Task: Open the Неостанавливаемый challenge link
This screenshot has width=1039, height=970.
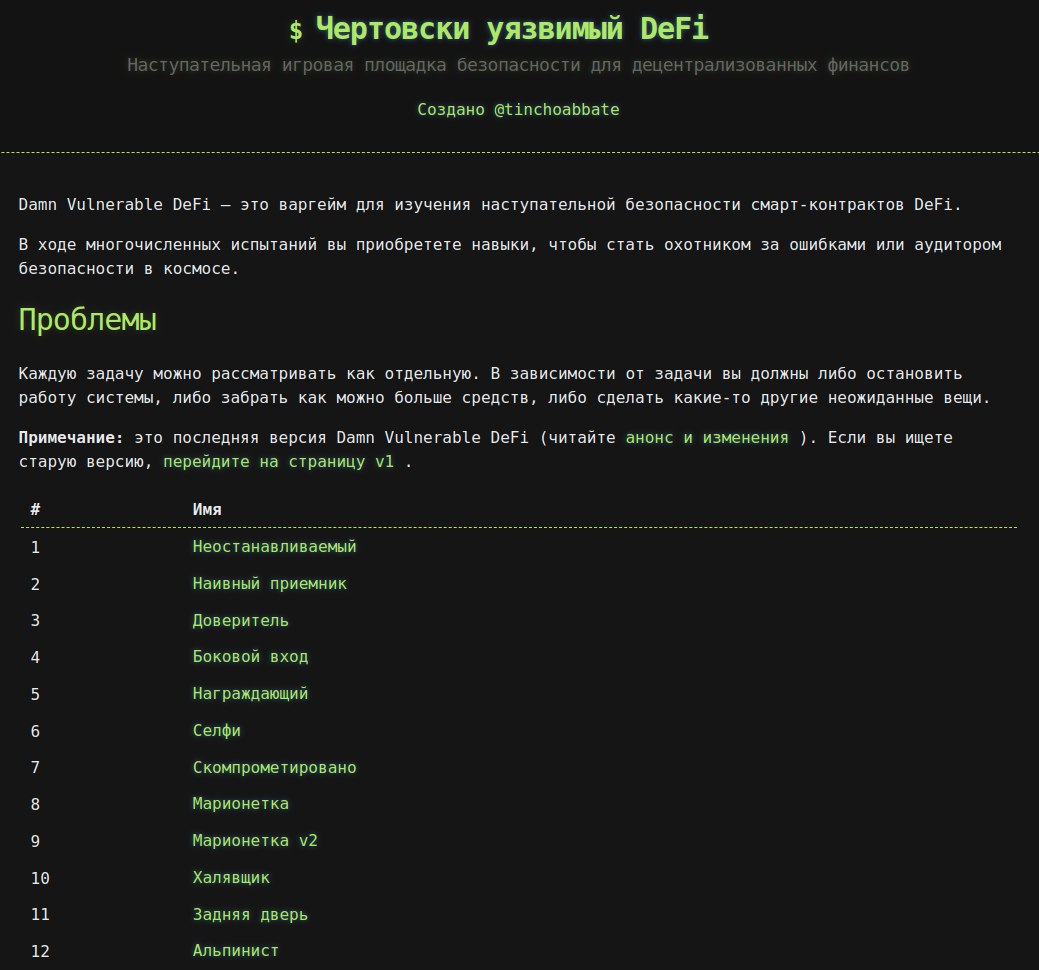Action: tap(274, 547)
